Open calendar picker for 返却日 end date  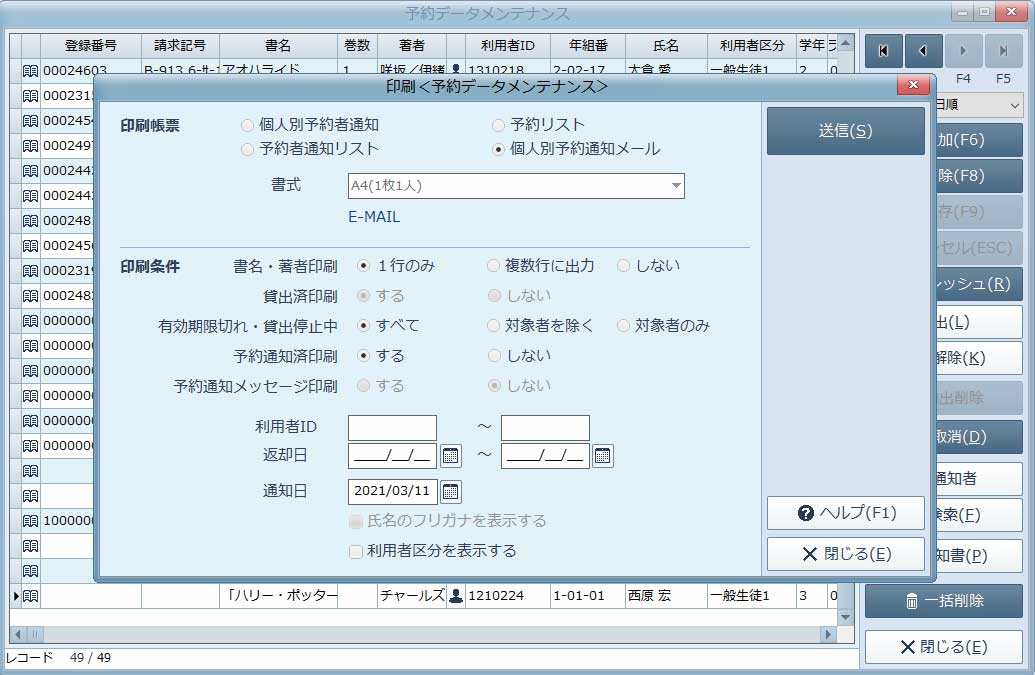[x=603, y=456]
